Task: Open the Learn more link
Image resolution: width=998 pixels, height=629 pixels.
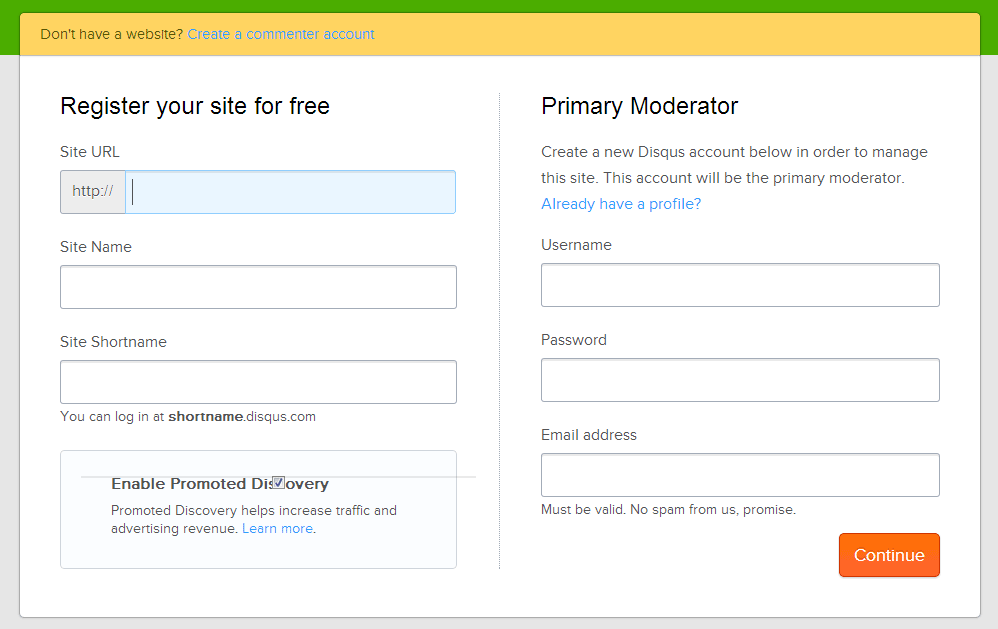Action: [x=278, y=528]
